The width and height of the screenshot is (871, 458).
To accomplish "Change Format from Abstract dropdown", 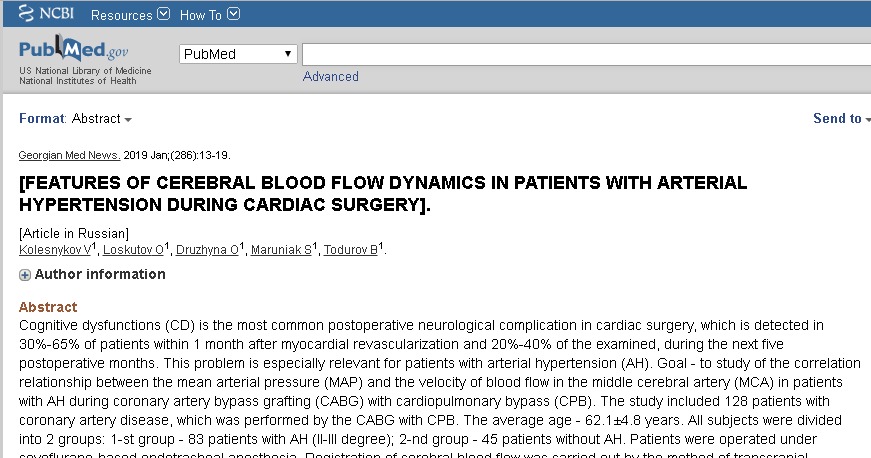I will [102, 119].
